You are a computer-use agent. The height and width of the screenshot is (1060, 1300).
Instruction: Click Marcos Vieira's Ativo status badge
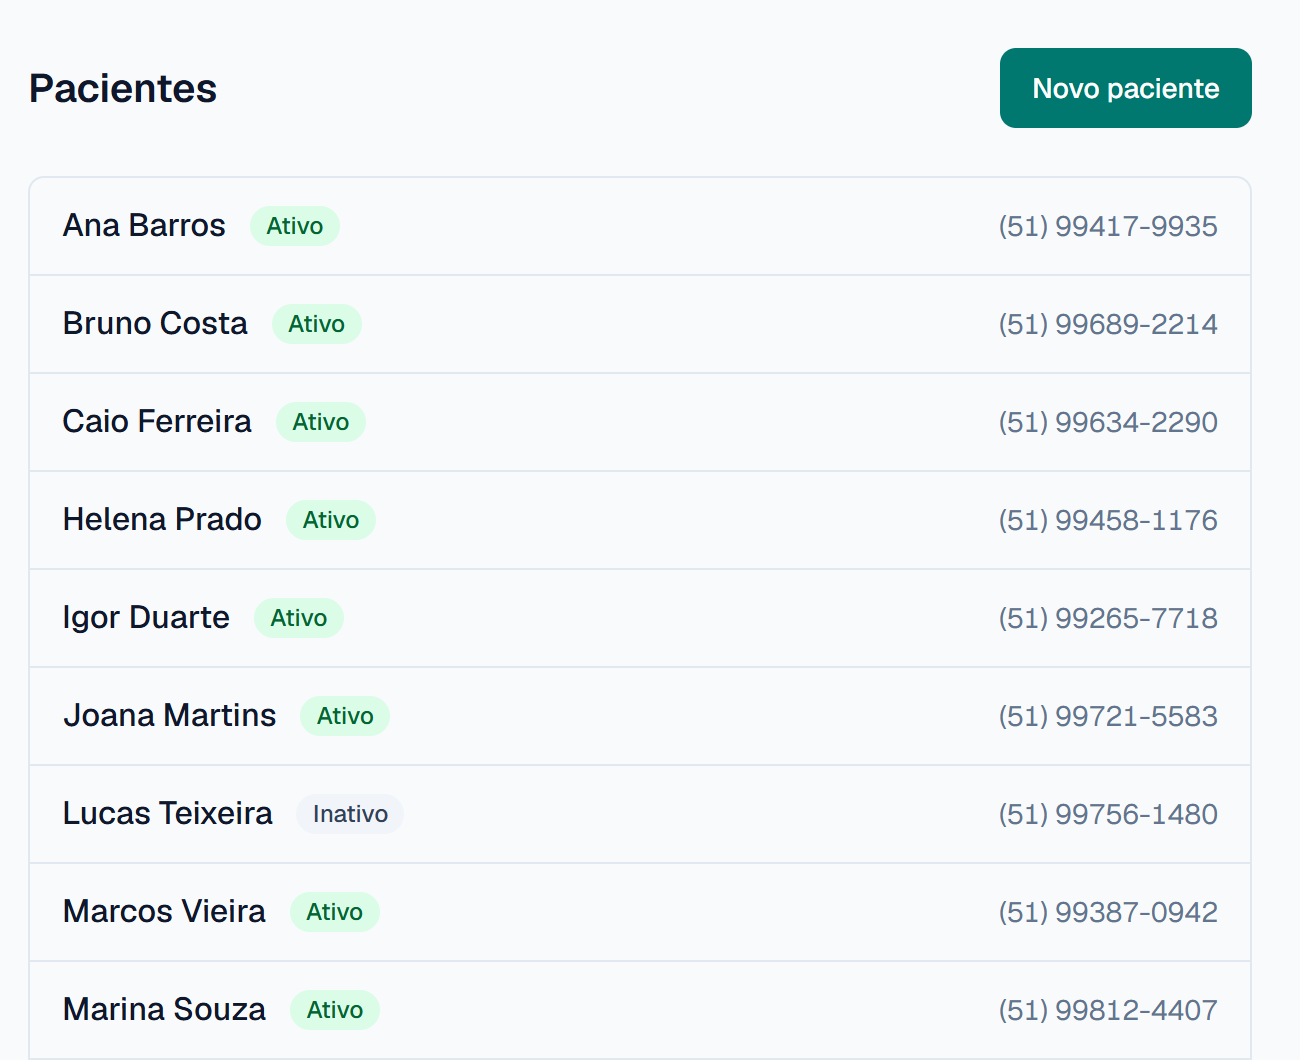click(335, 912)
